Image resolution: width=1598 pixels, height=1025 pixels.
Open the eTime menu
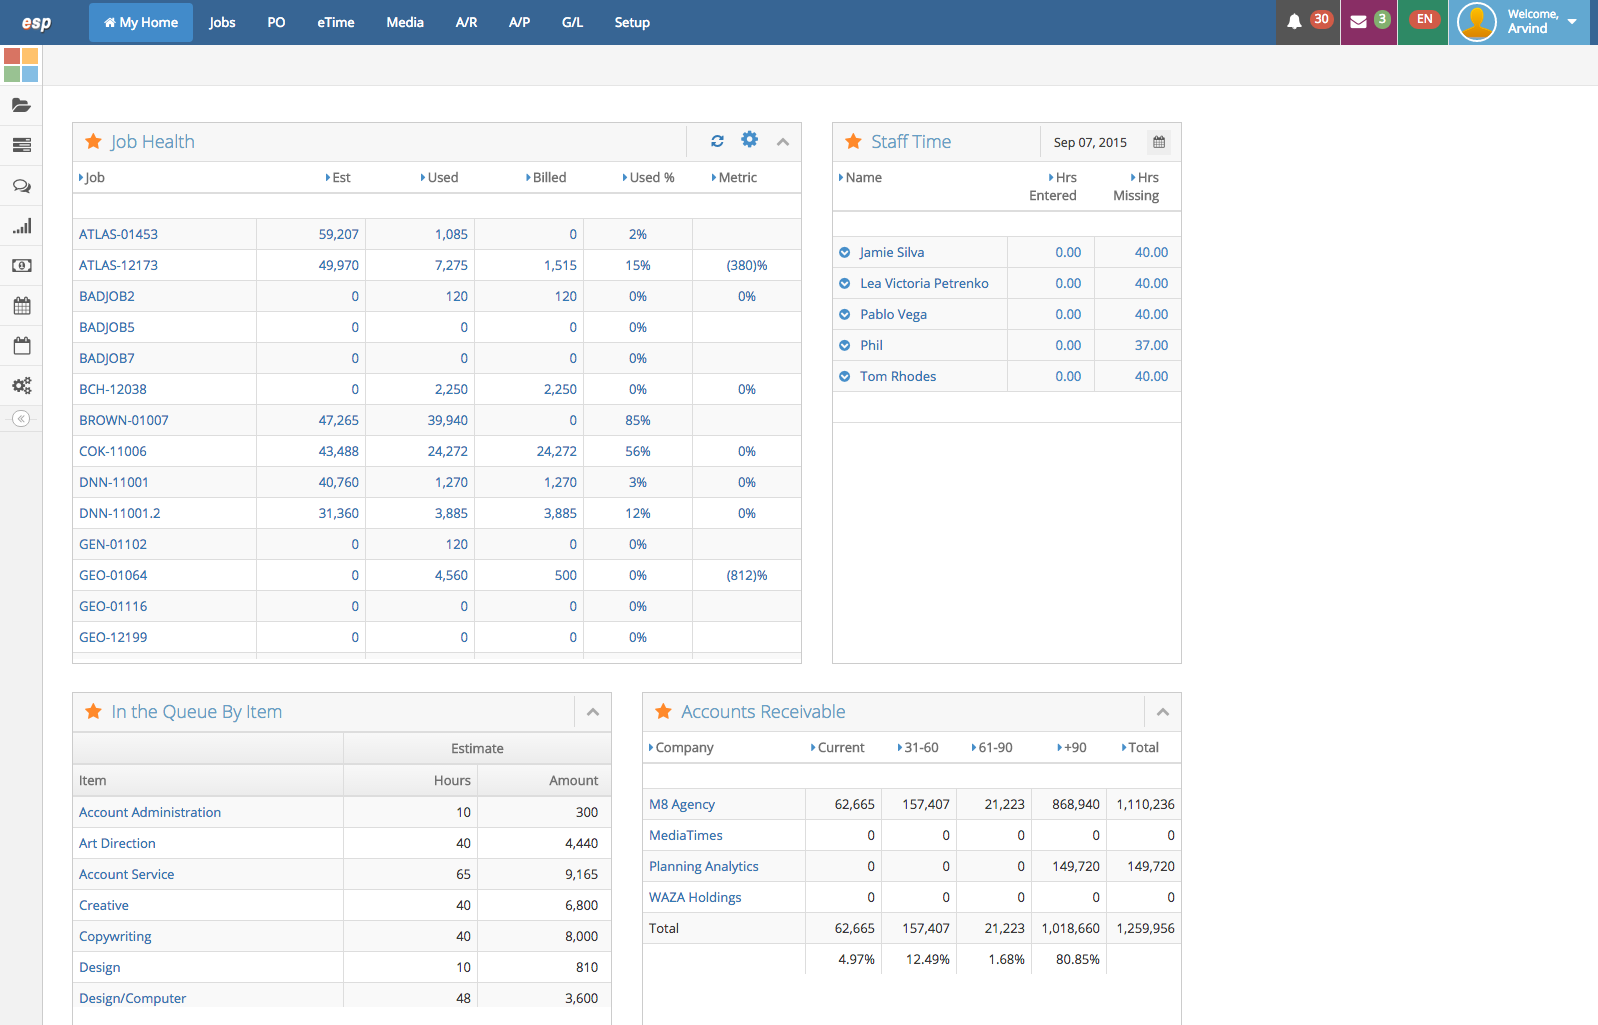336,22
